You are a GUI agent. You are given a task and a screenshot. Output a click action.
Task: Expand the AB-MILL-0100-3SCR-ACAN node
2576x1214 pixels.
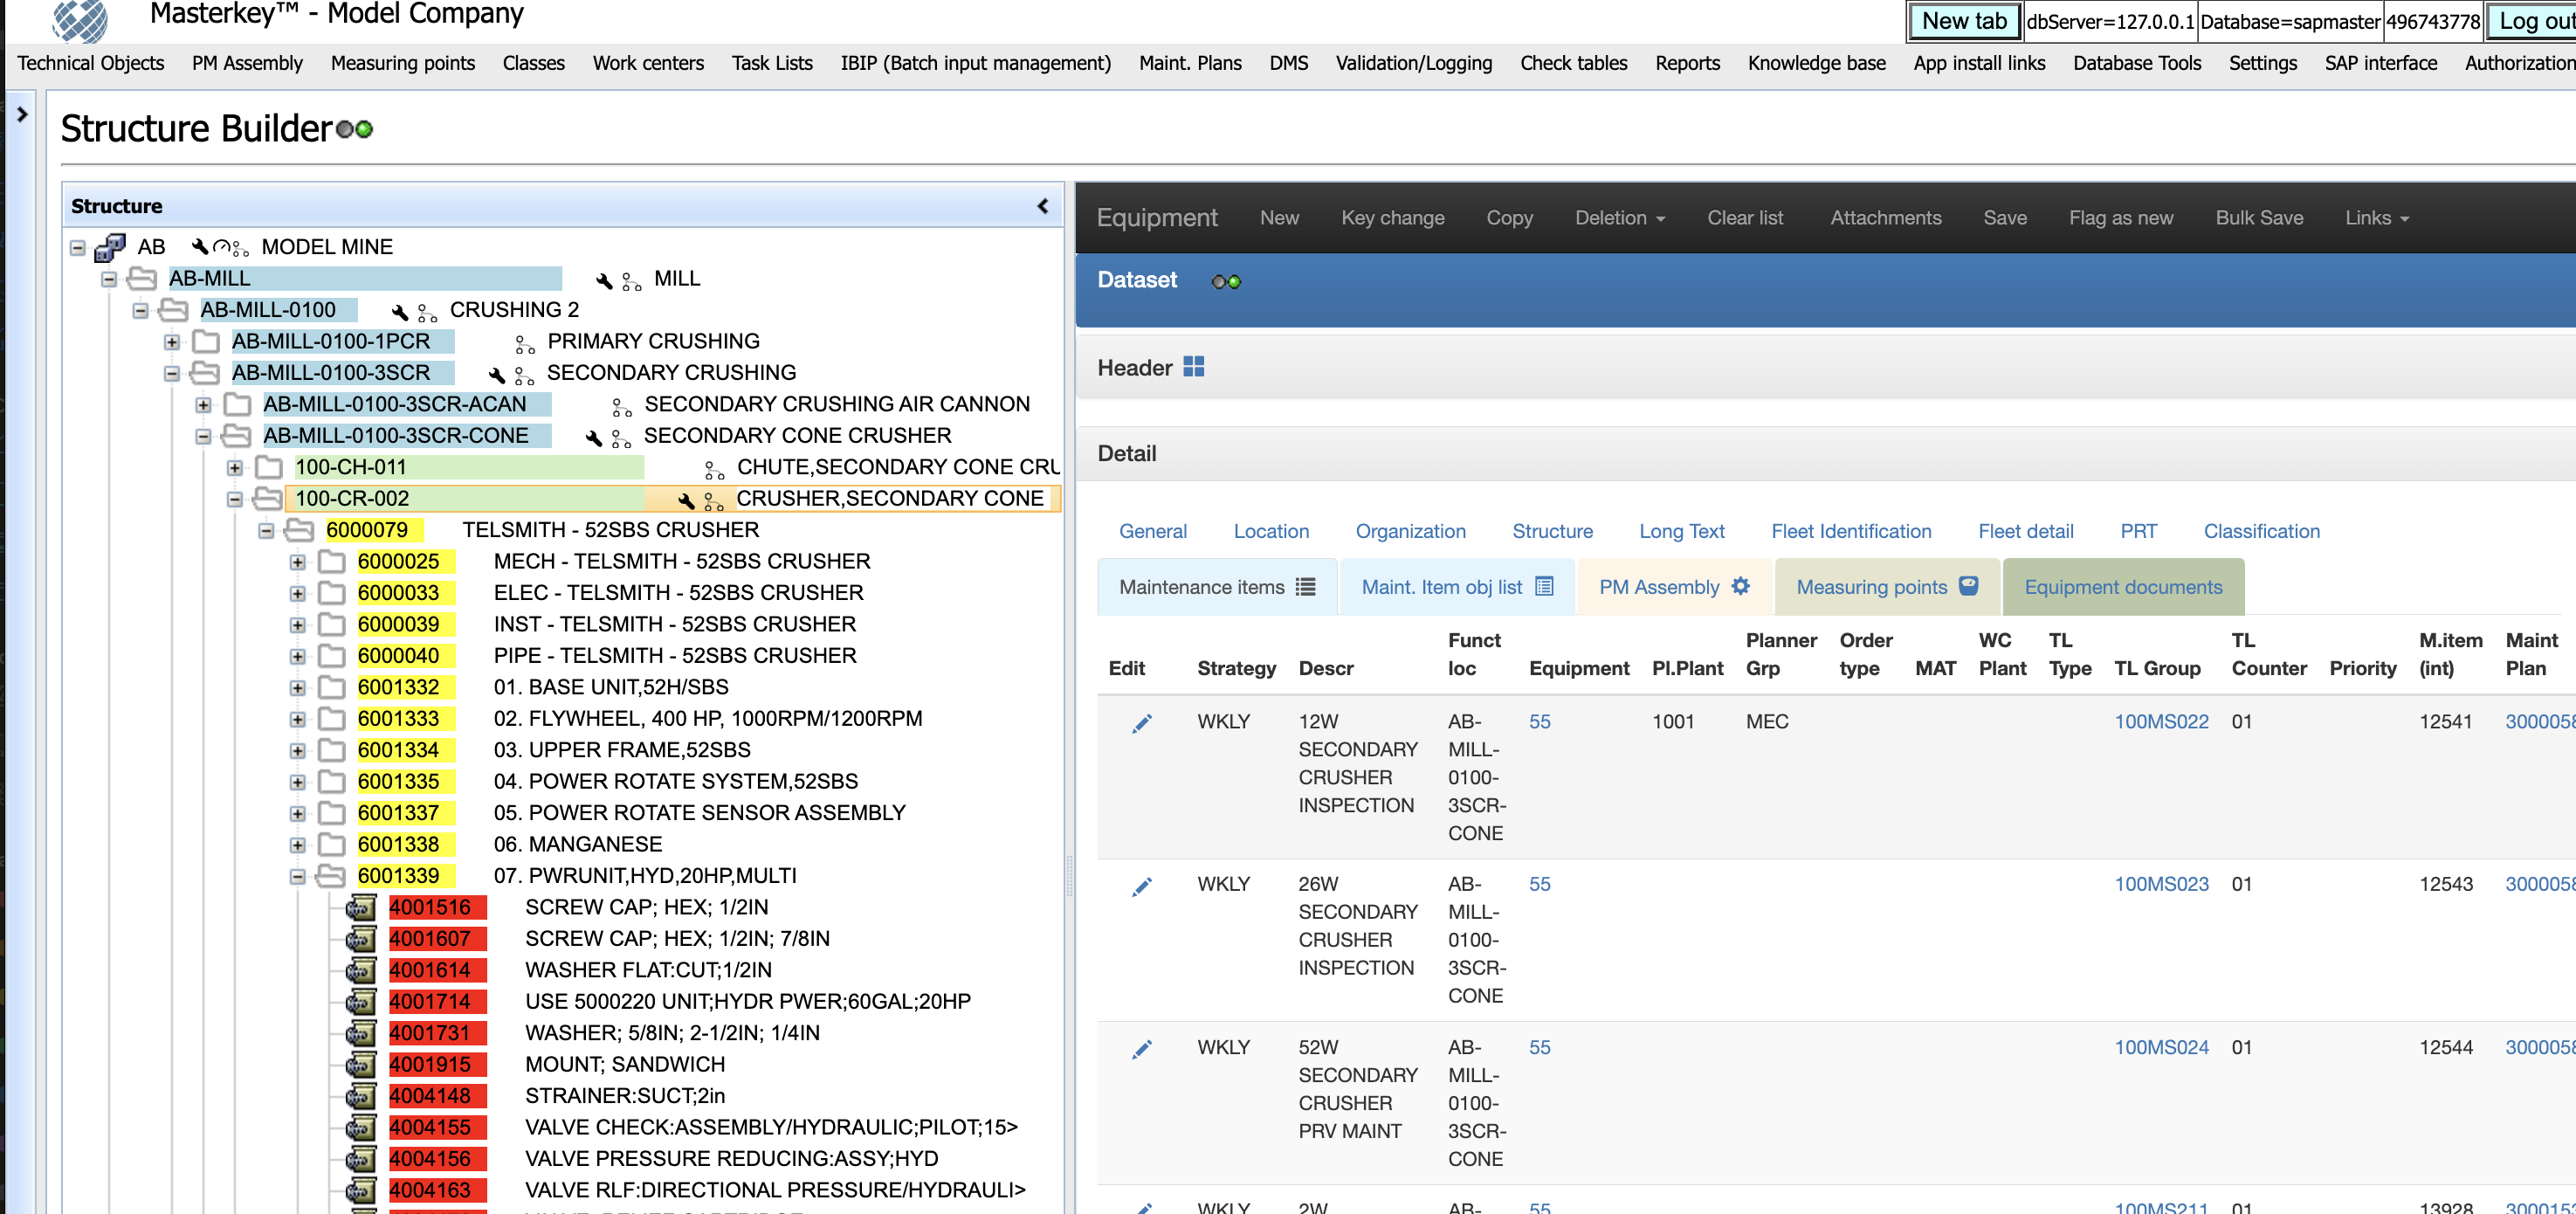[203, 405]
